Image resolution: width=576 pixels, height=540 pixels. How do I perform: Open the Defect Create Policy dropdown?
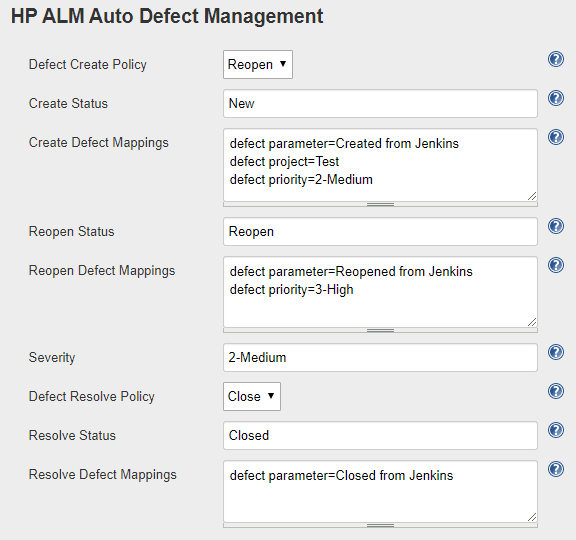click(258, 65)
